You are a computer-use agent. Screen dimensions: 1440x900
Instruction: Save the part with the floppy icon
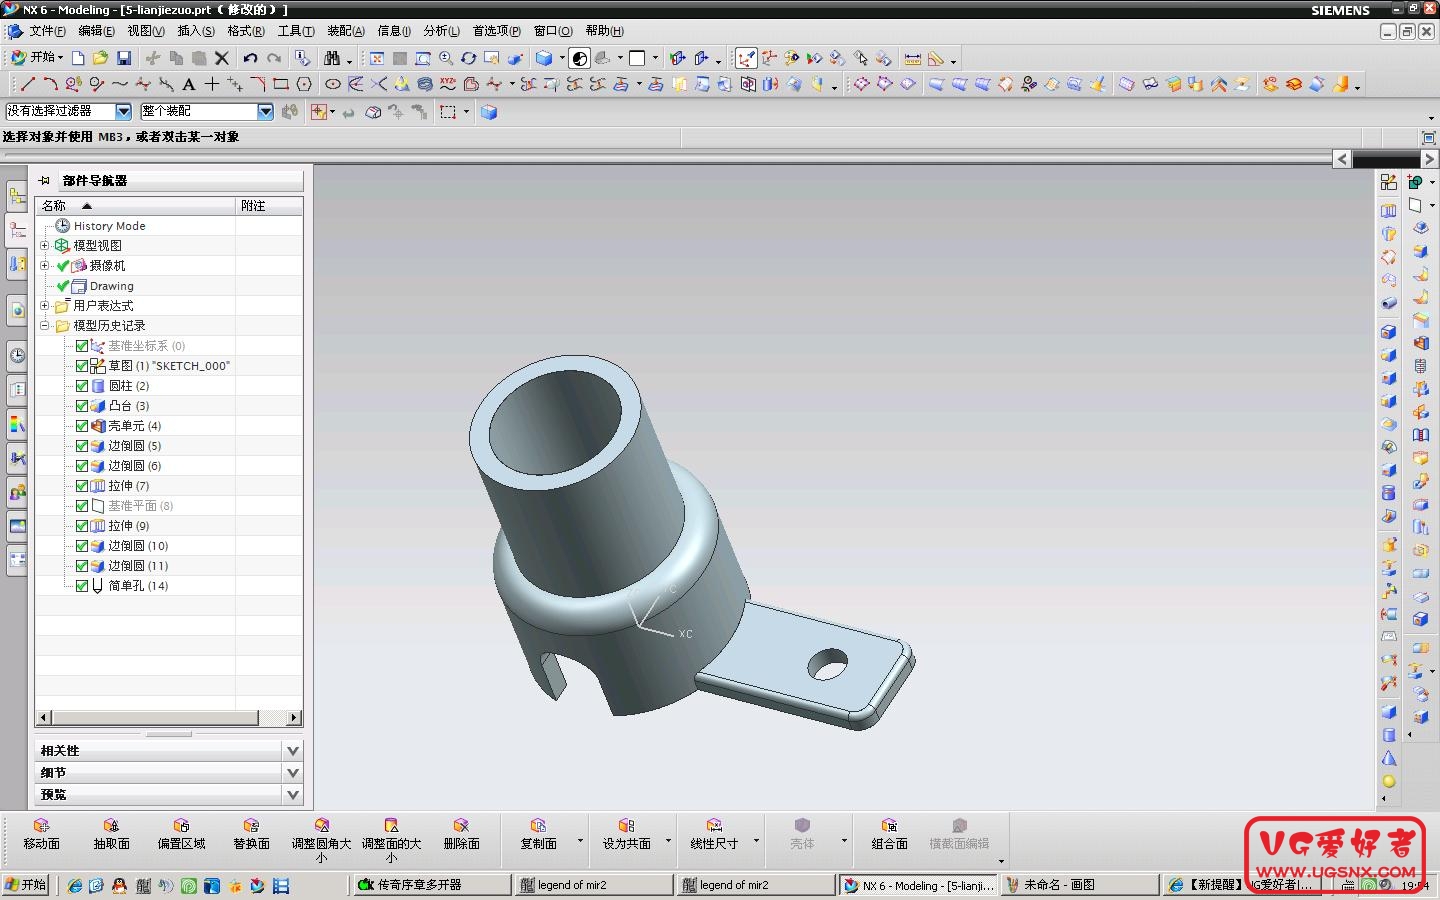(x=124, y=58)
